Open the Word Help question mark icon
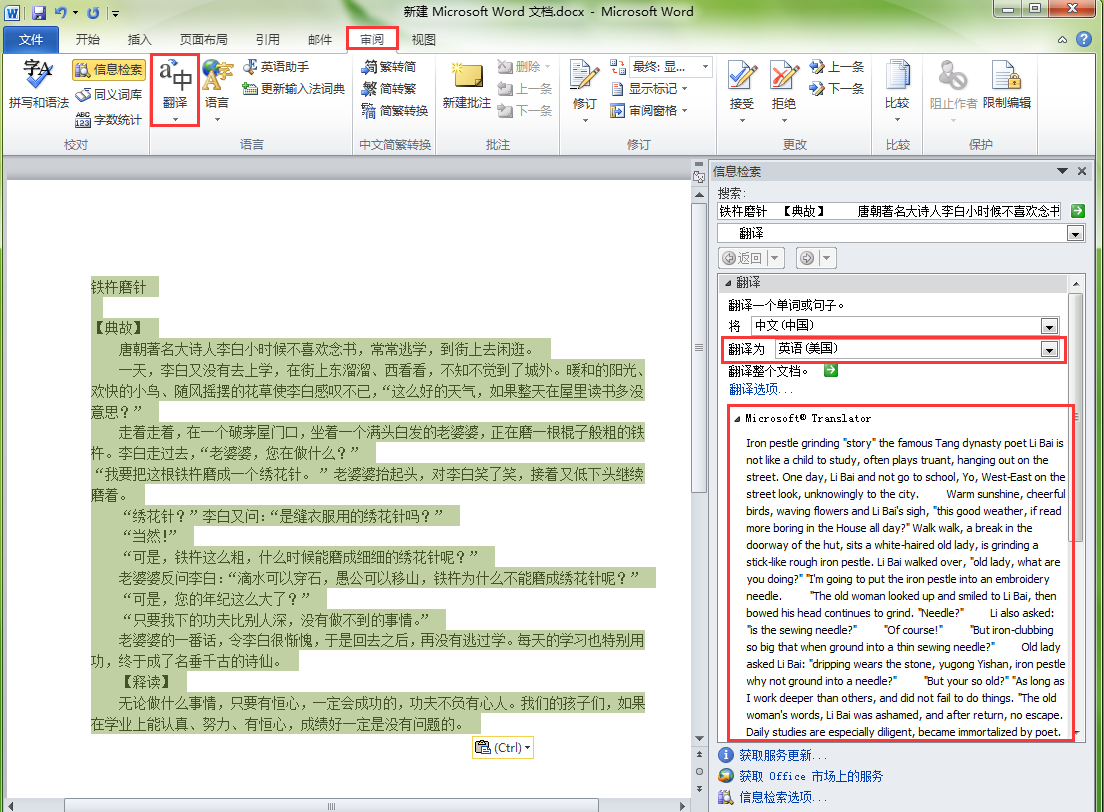This screenshot has height=812, width=1104. [1084, 39]
